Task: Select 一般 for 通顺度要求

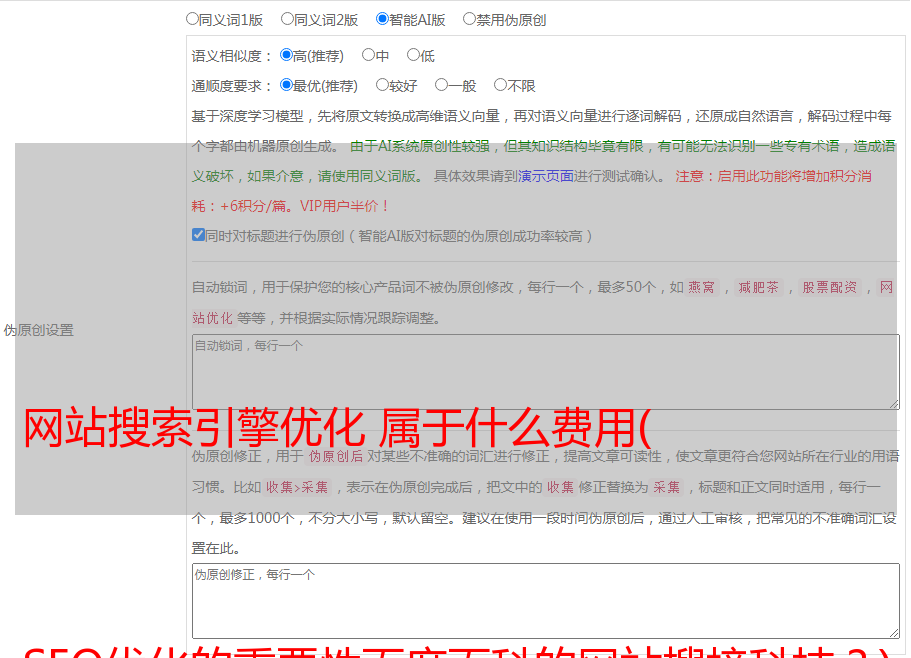Action: tap(441, 86)
